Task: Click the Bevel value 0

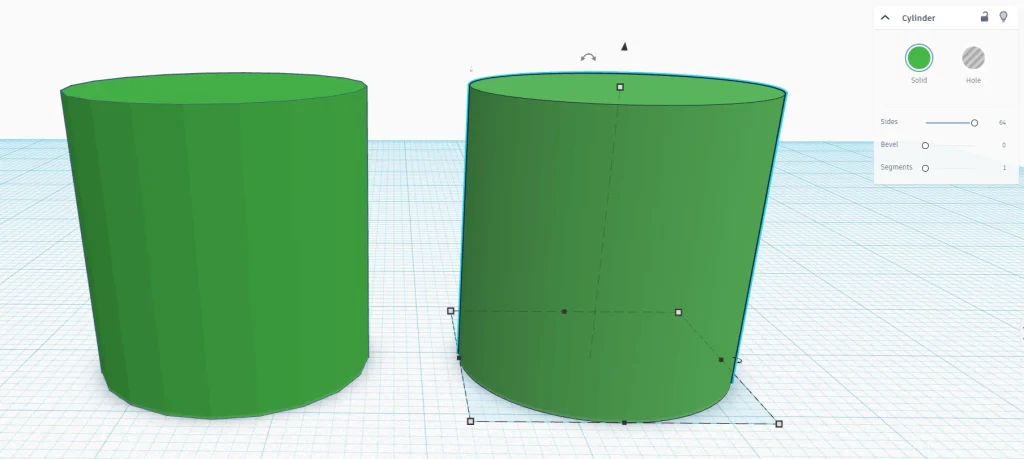Action: pyautogui.click(x=1004, y=146)
